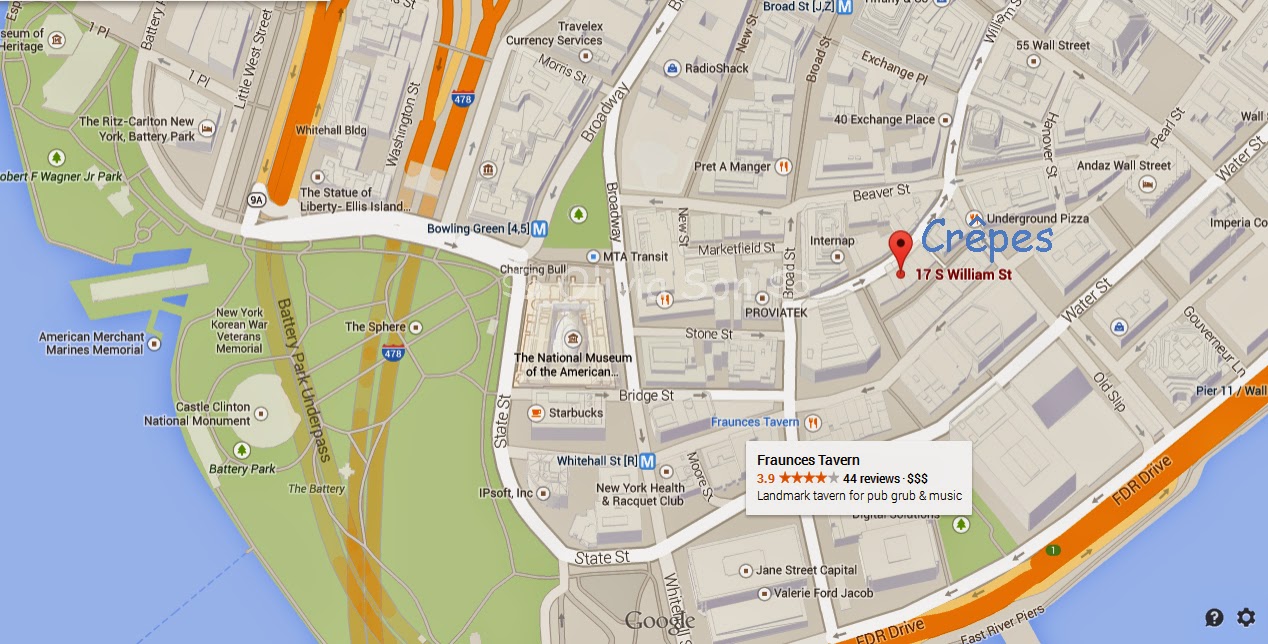The image size is (1268, 644).
Task: Click the MTA Transit marker
Action: 592,257
